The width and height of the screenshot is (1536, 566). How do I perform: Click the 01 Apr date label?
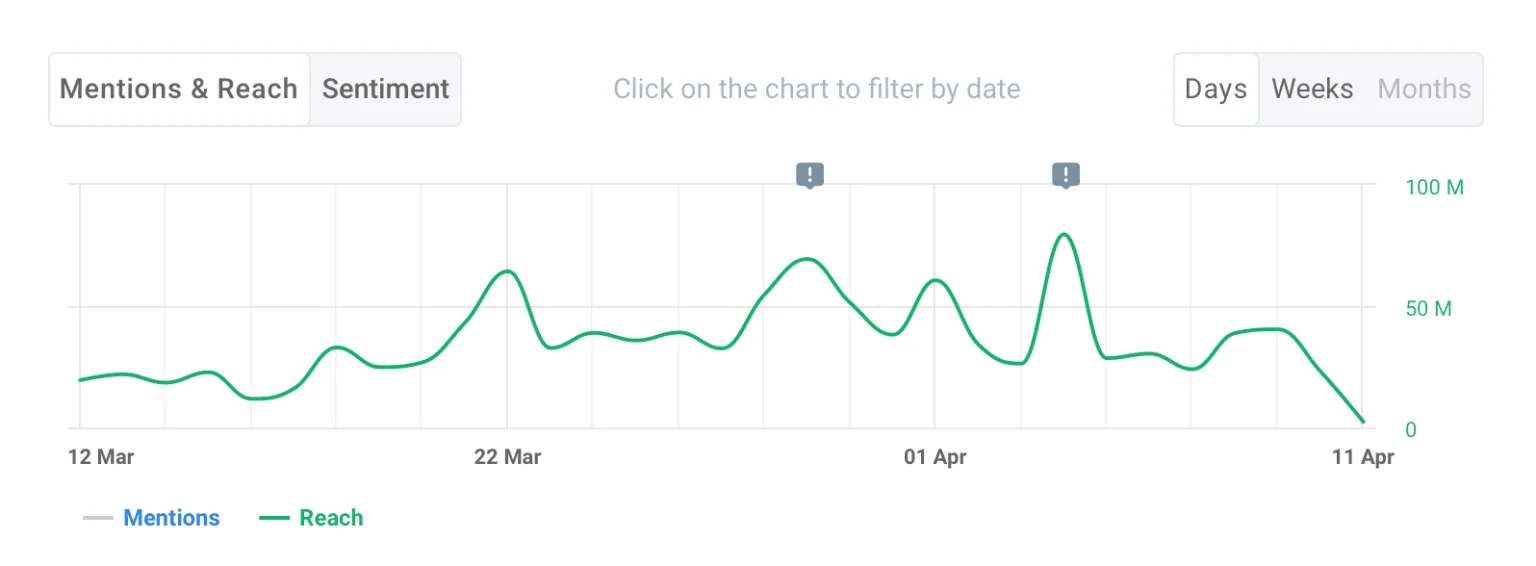pyautogui.click(x=935, y=457)
